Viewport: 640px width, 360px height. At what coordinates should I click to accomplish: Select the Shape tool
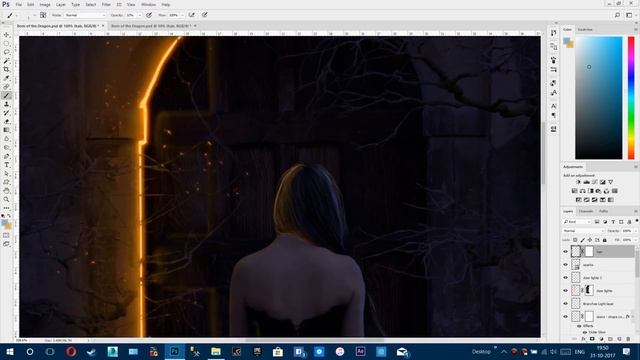6,182
